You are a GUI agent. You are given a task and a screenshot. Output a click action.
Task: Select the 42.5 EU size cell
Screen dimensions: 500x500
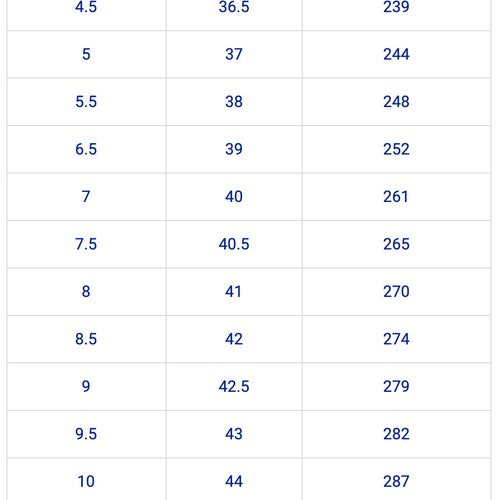click(x=234, y=387)
